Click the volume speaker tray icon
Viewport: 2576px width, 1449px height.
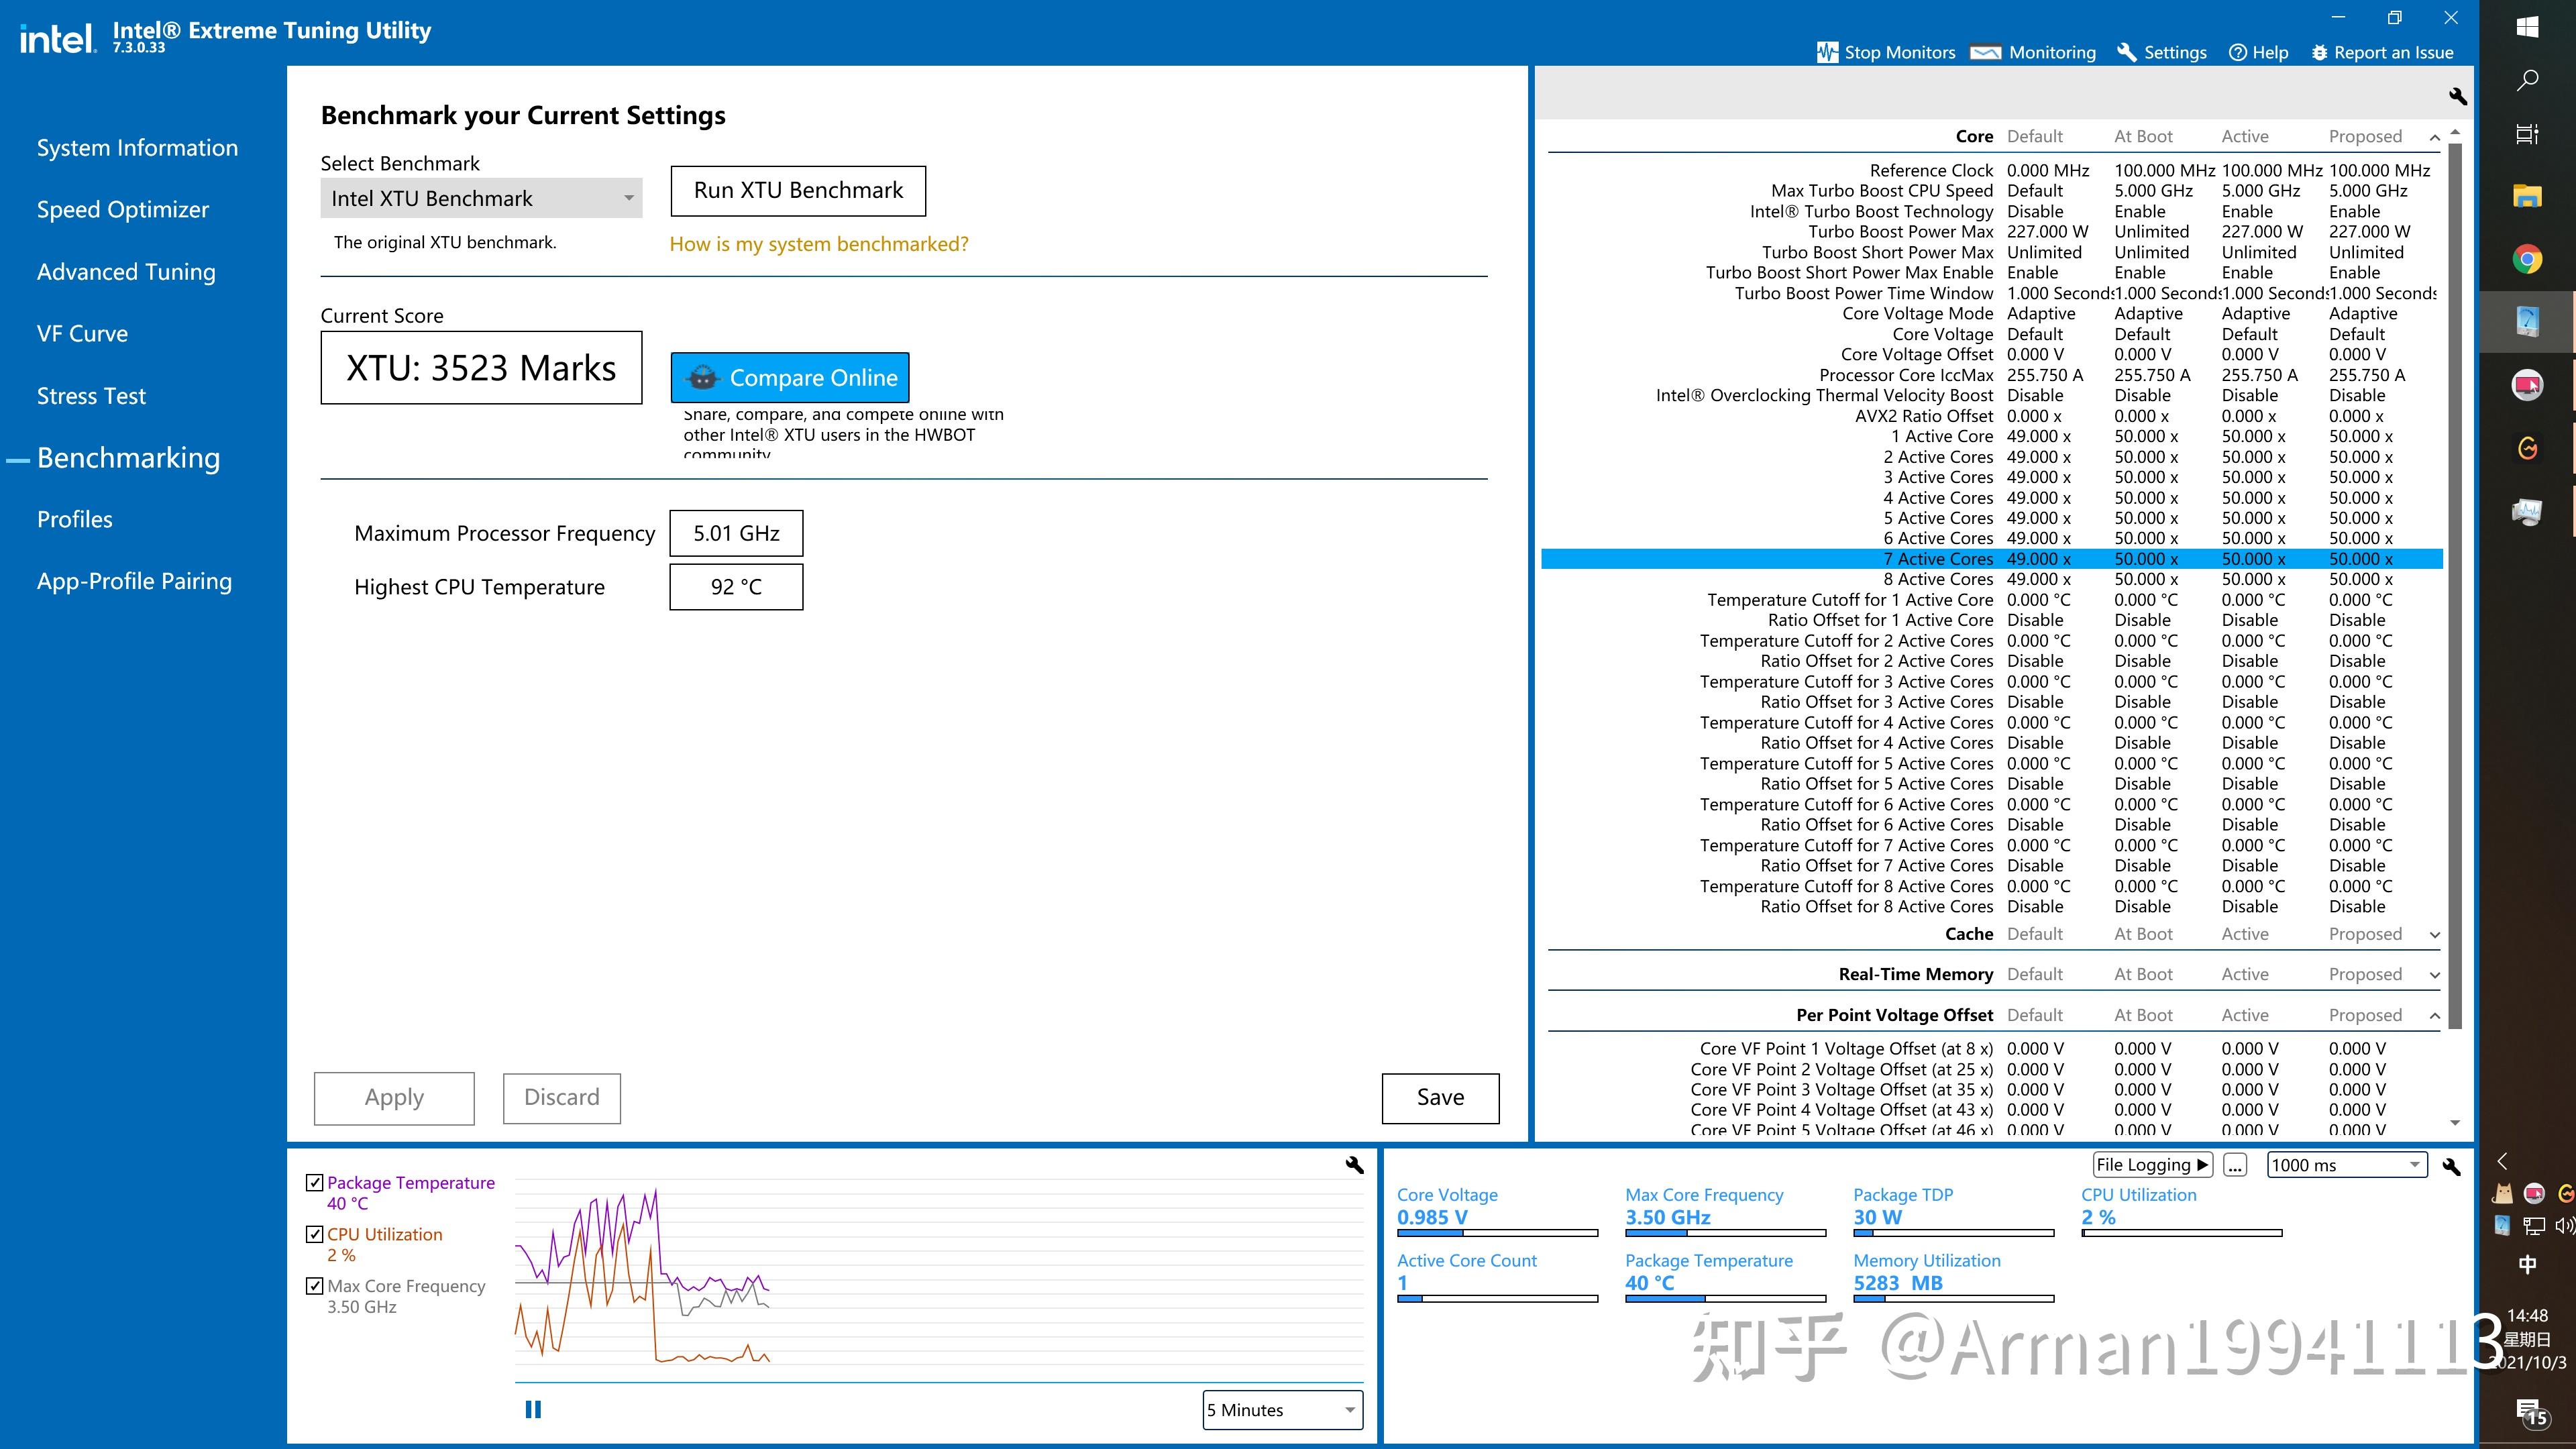2564,1225
